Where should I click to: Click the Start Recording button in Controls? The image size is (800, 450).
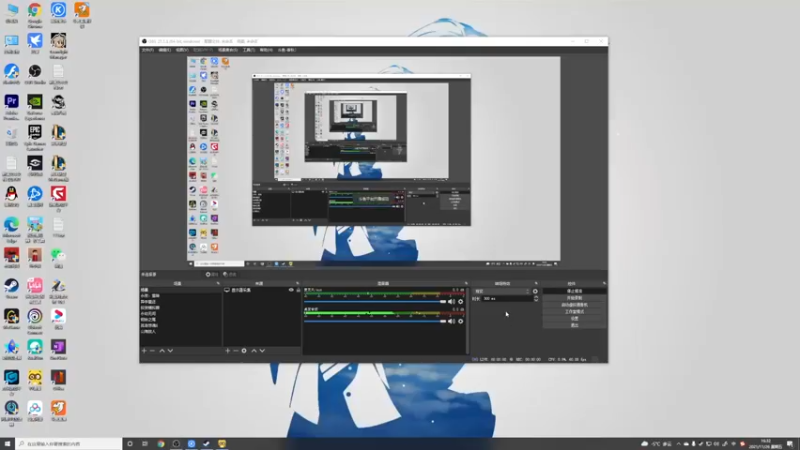tap(574, 298)
